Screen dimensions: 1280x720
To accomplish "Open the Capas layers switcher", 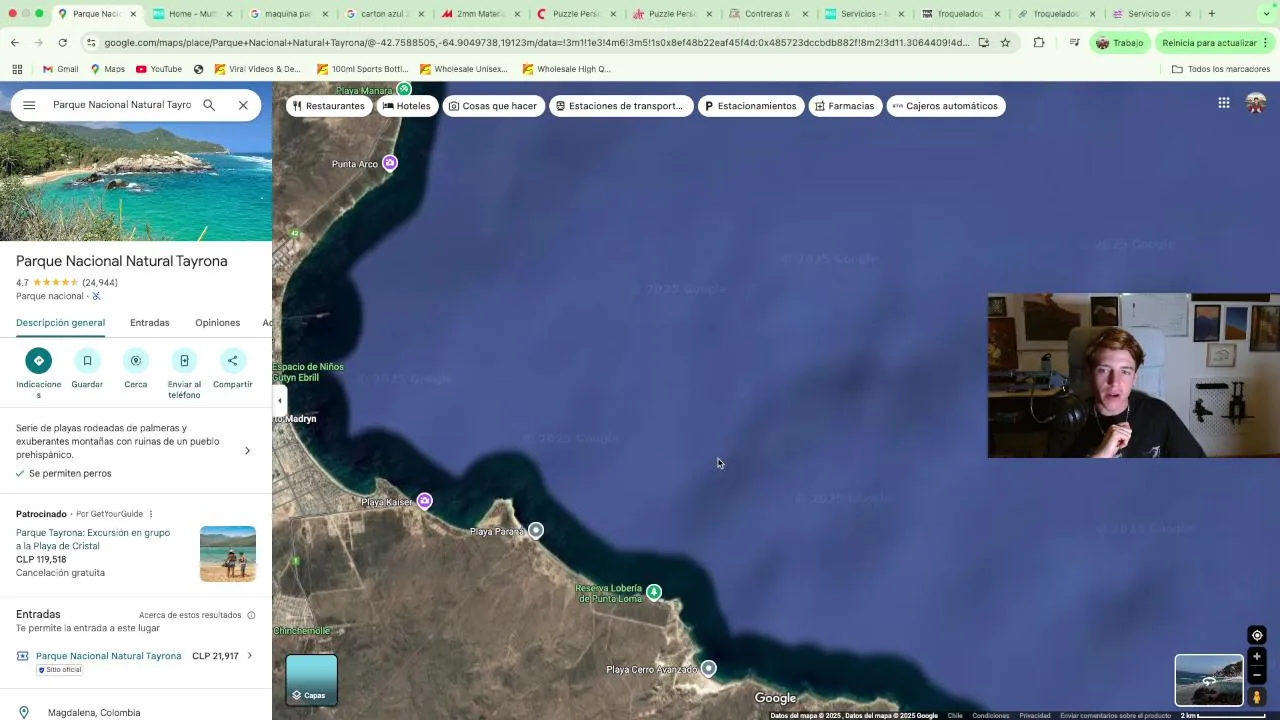I will [x=312, y=680].
